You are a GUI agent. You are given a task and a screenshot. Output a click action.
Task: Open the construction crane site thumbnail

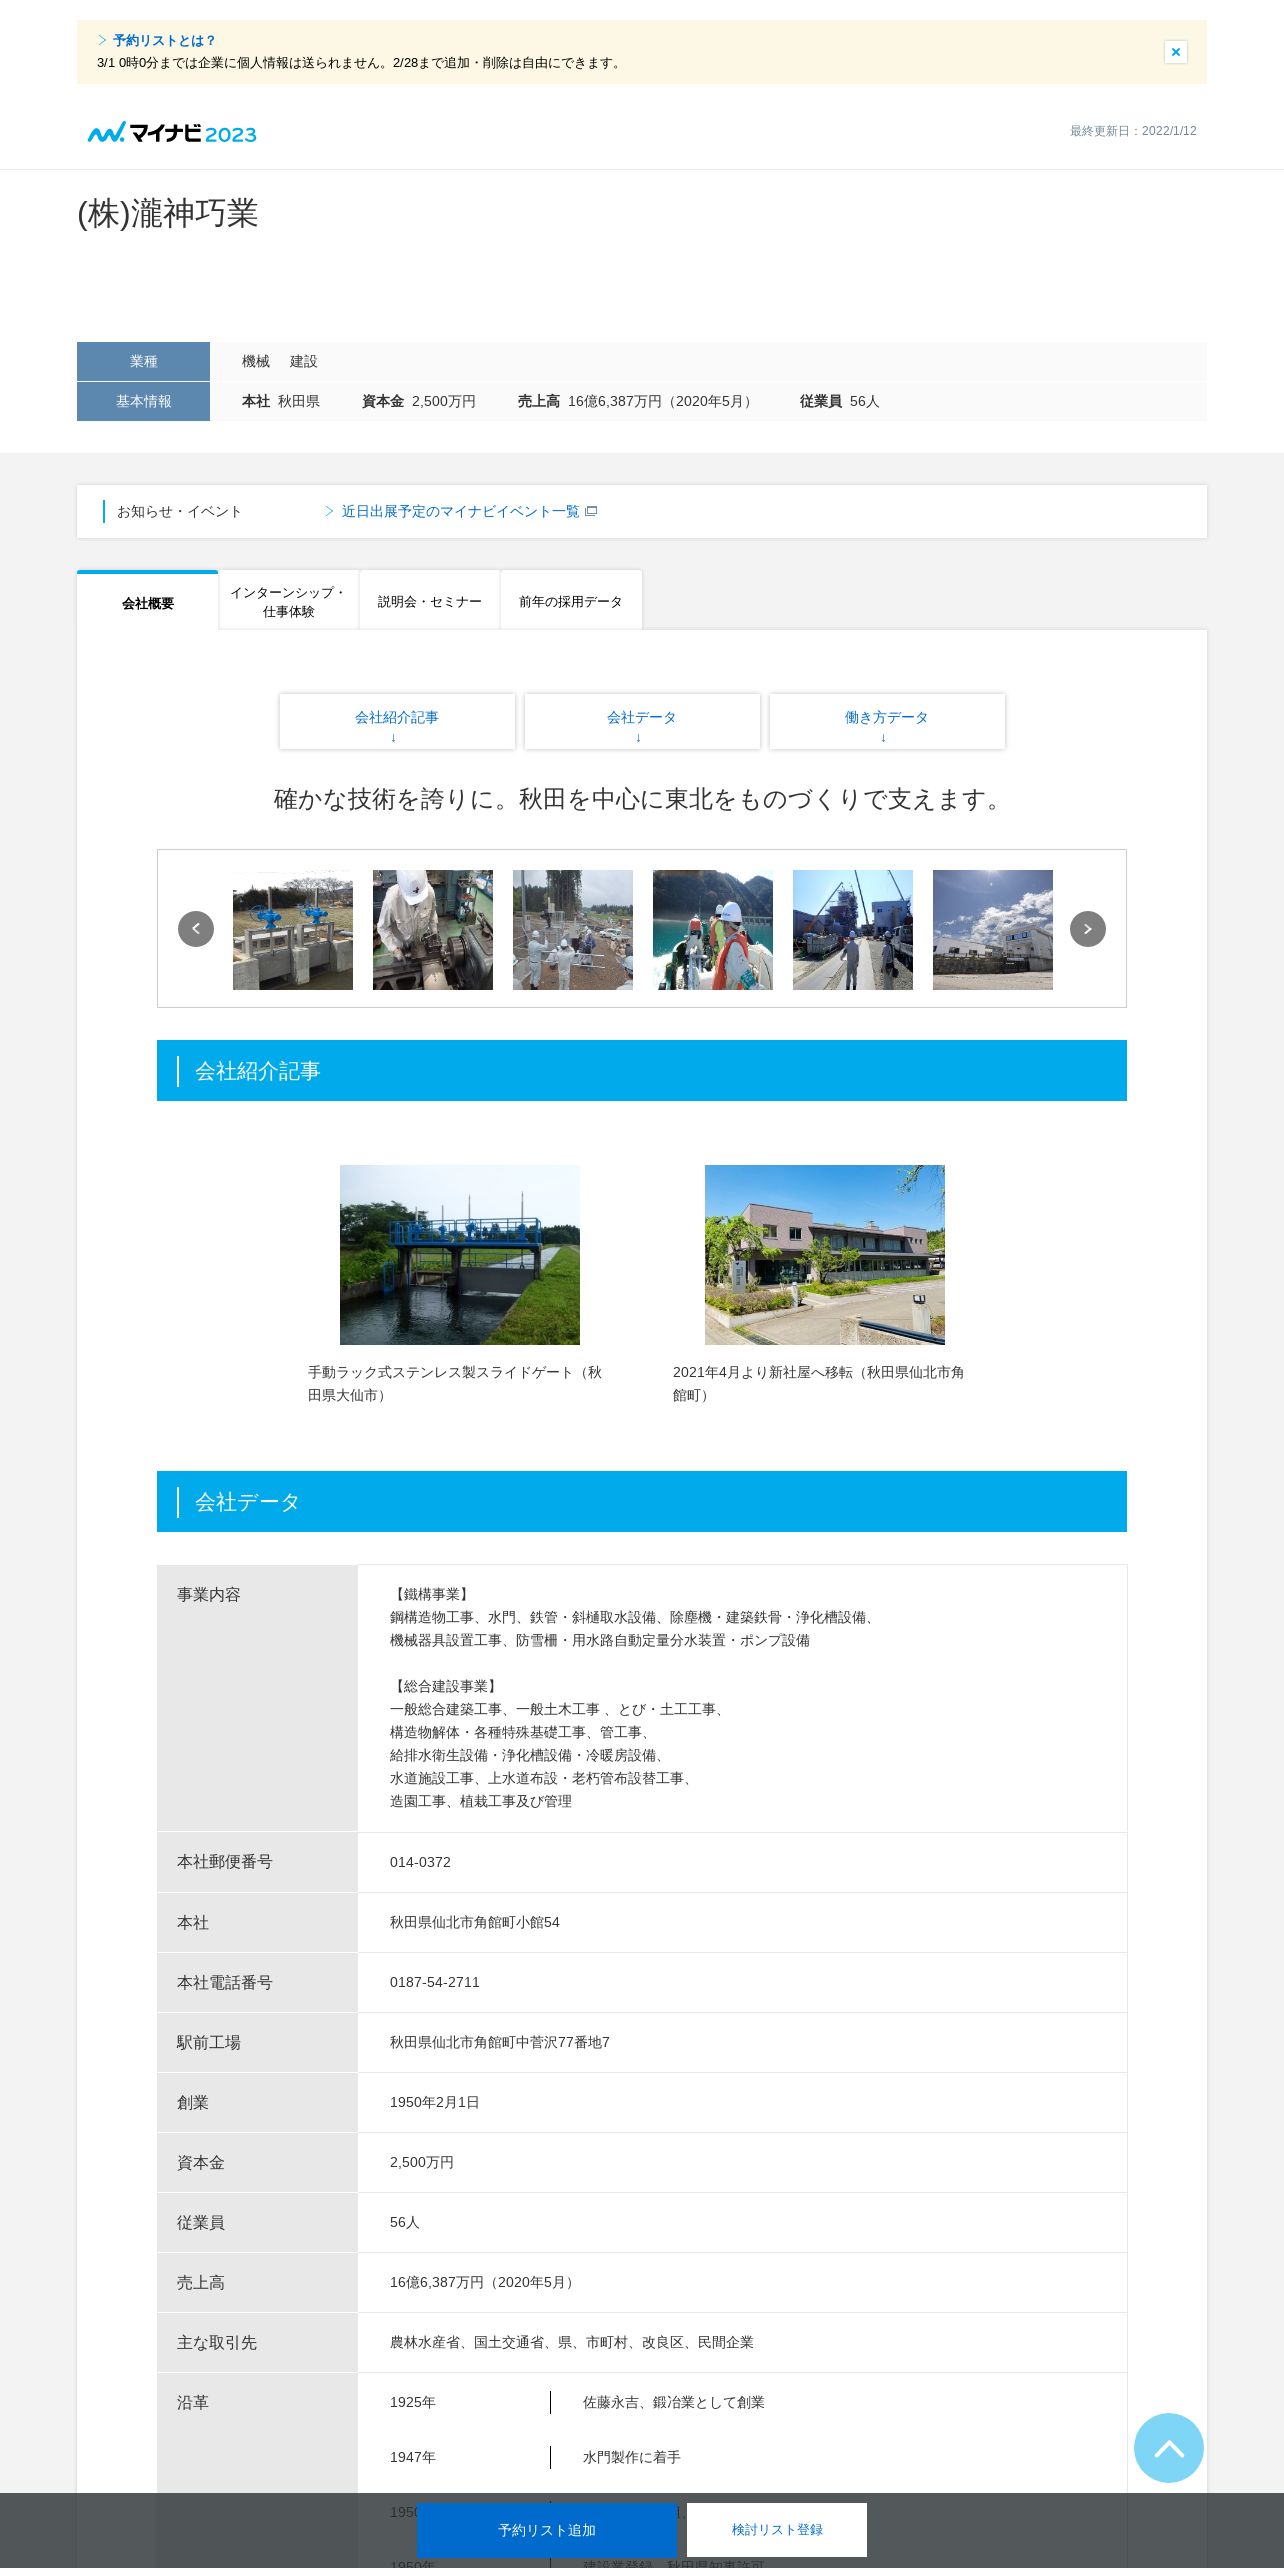pyautogui.click(x=853, y=930)
